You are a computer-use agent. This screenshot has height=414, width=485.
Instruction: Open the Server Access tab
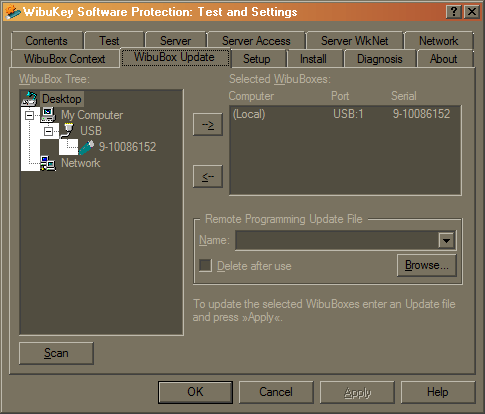pyautogui.click(x=256, y=41)
